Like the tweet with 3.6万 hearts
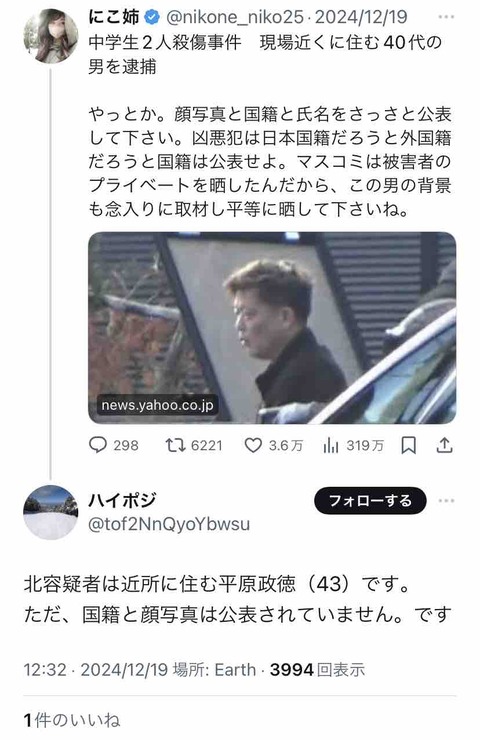Screen dimensions: 480x740 (253, 445)
